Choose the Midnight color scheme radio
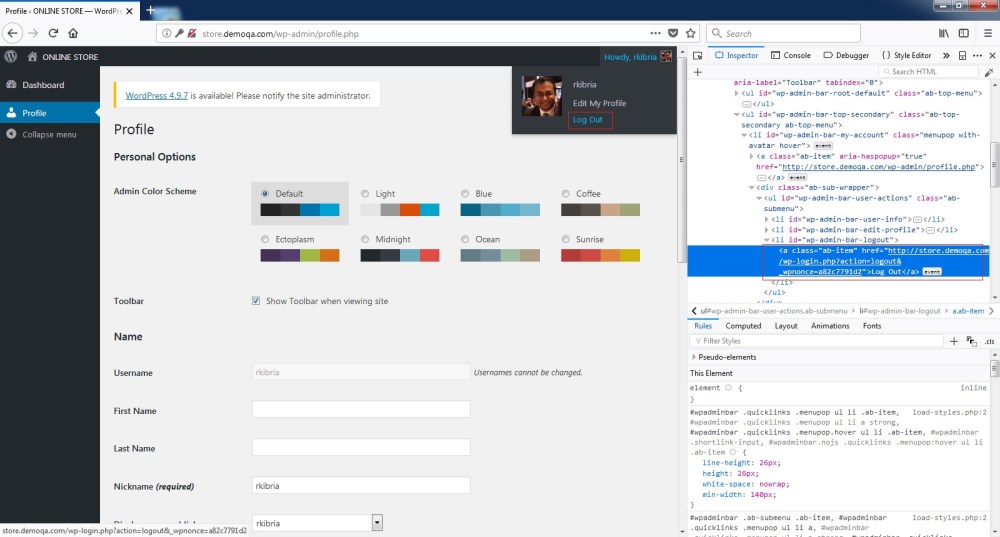Image resolution: width=1000 pixels, height=537 pixels. click(366, 240)
